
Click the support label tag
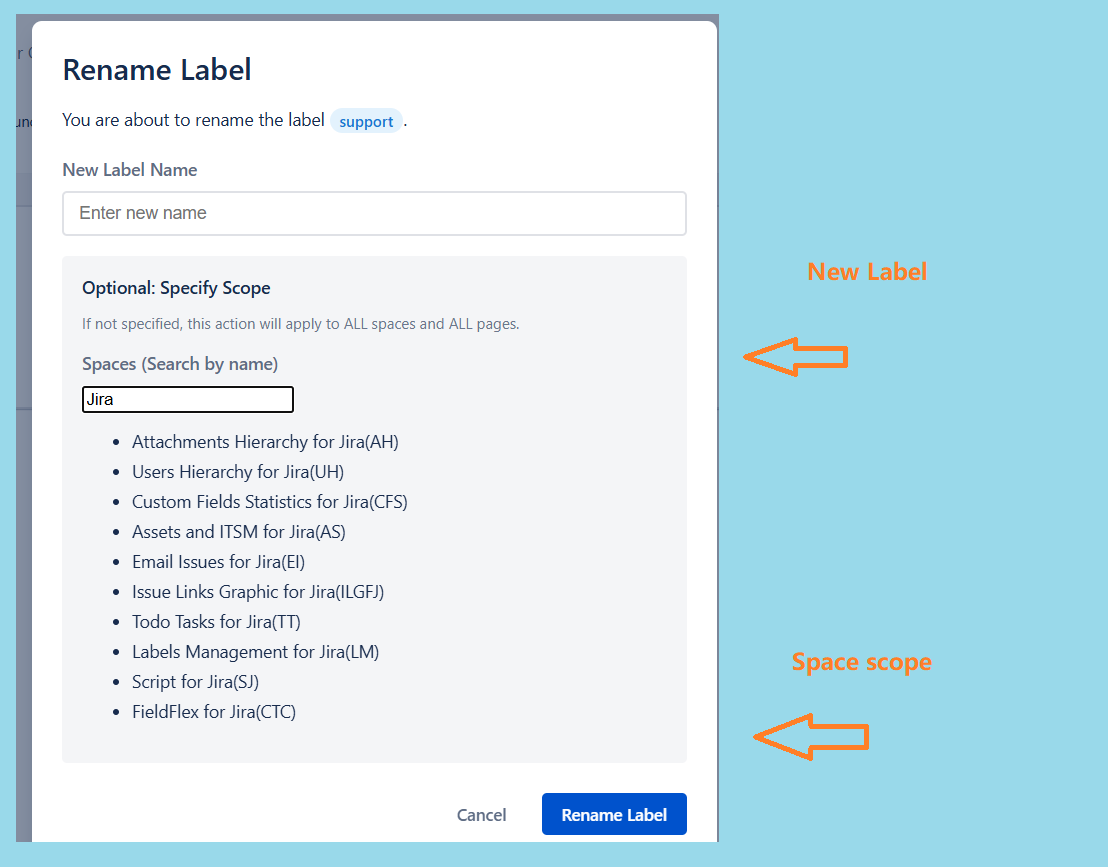coord(366,122)
